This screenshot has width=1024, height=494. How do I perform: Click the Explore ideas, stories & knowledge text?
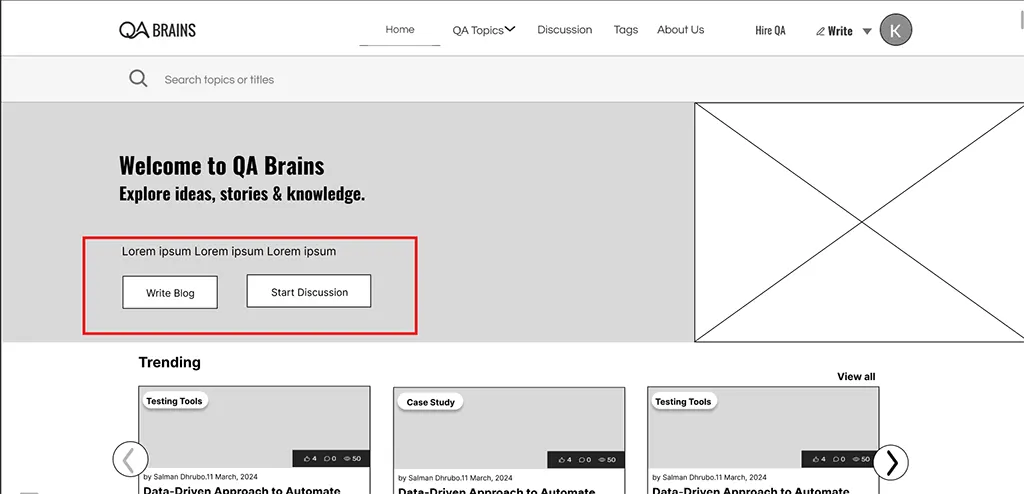242,194
